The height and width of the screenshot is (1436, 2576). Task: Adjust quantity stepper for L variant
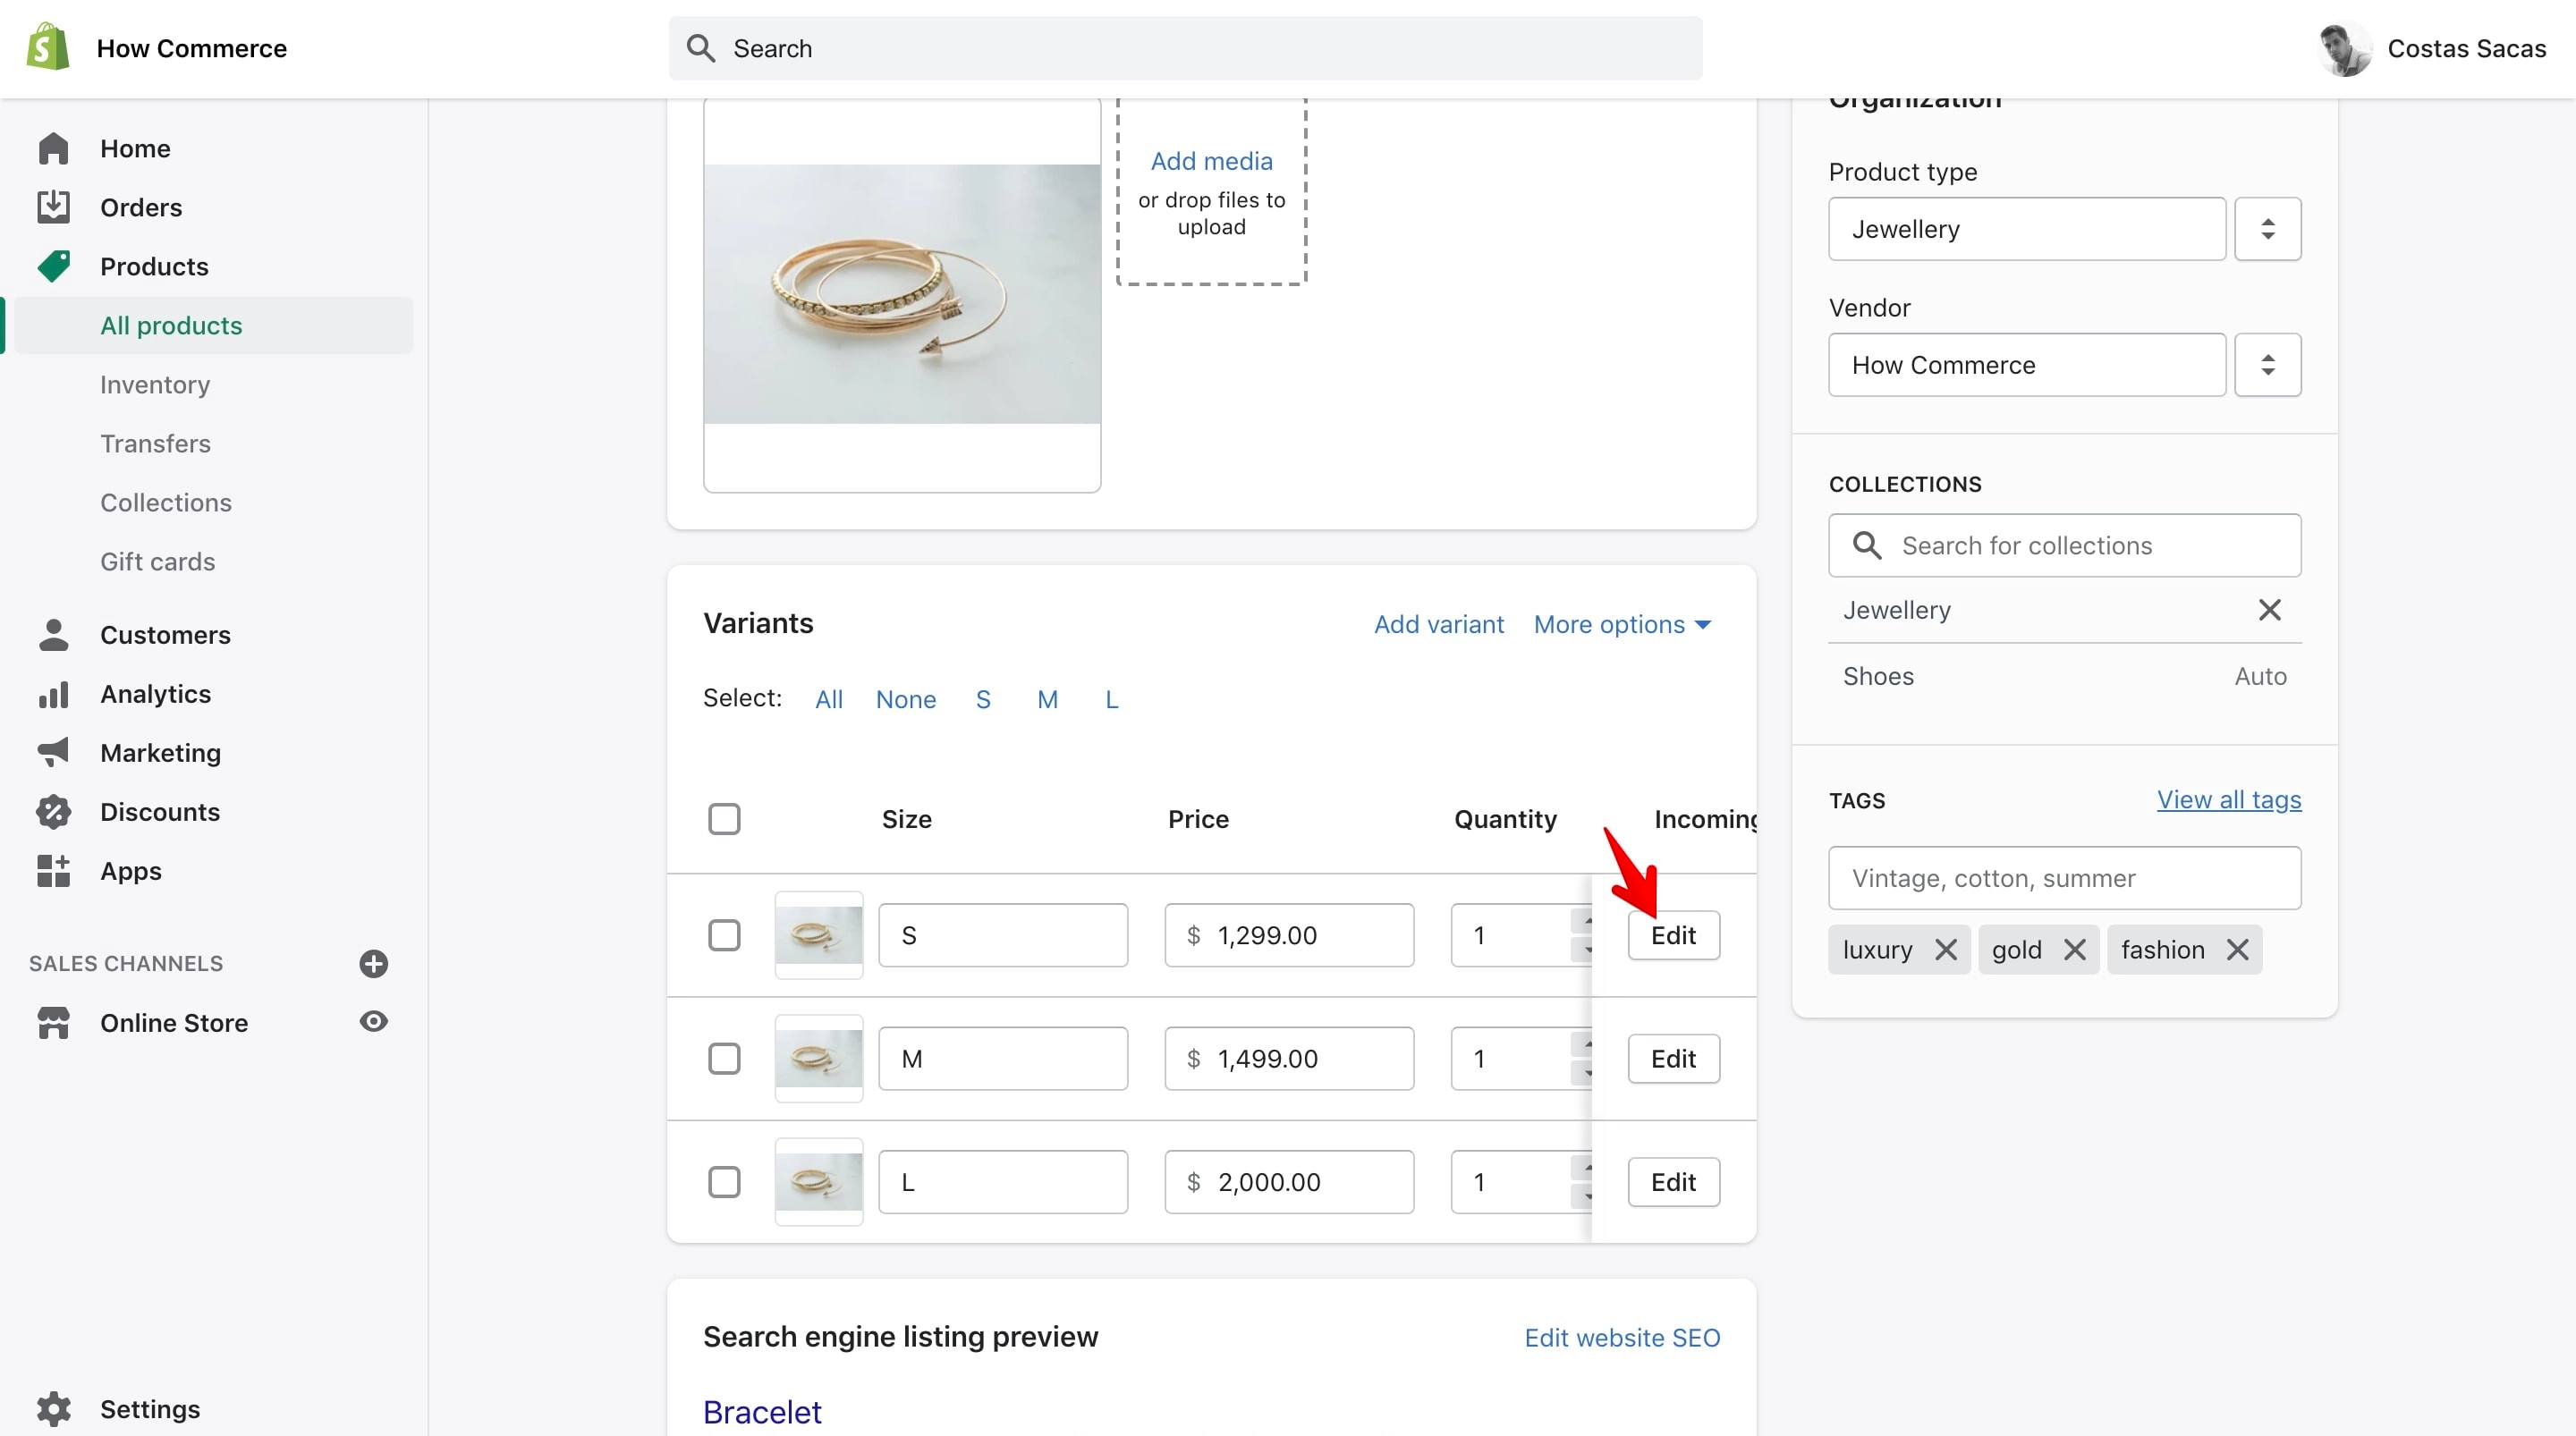1583,1182
